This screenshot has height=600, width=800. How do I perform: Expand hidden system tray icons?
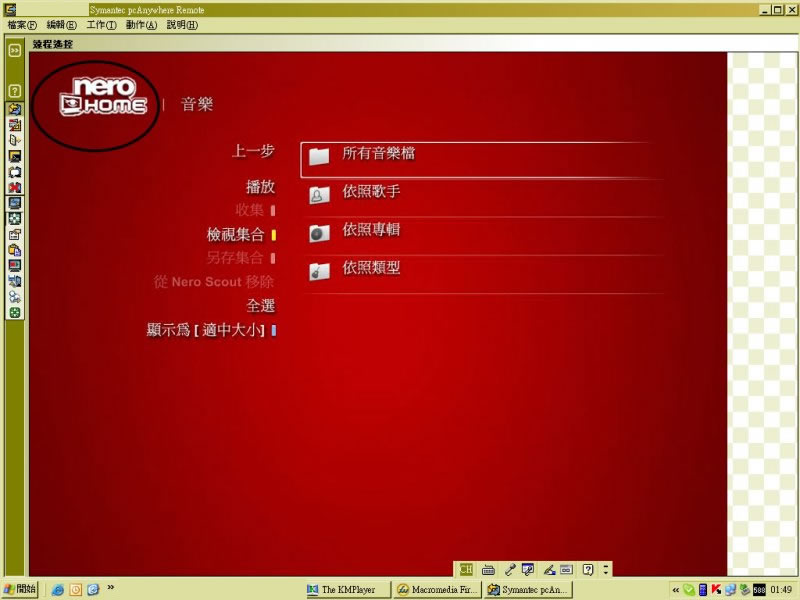[676, 590]
